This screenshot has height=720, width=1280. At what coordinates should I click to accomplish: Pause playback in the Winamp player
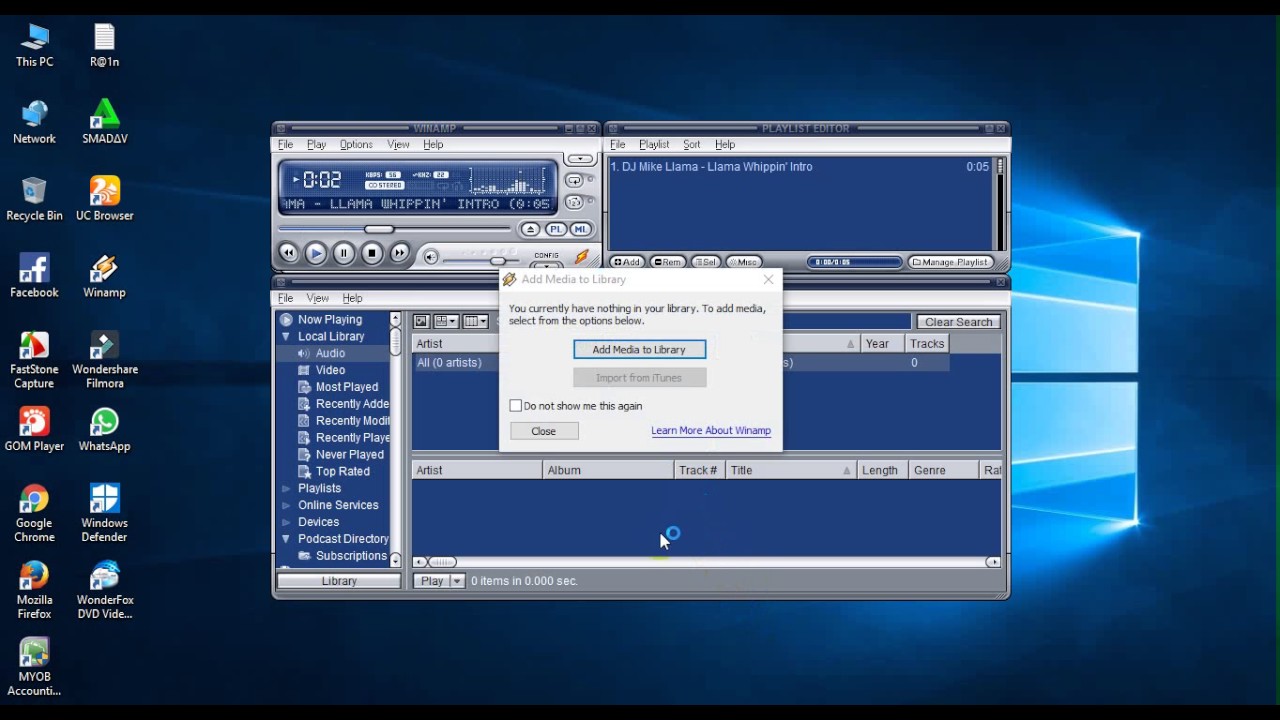pos(343,254)
